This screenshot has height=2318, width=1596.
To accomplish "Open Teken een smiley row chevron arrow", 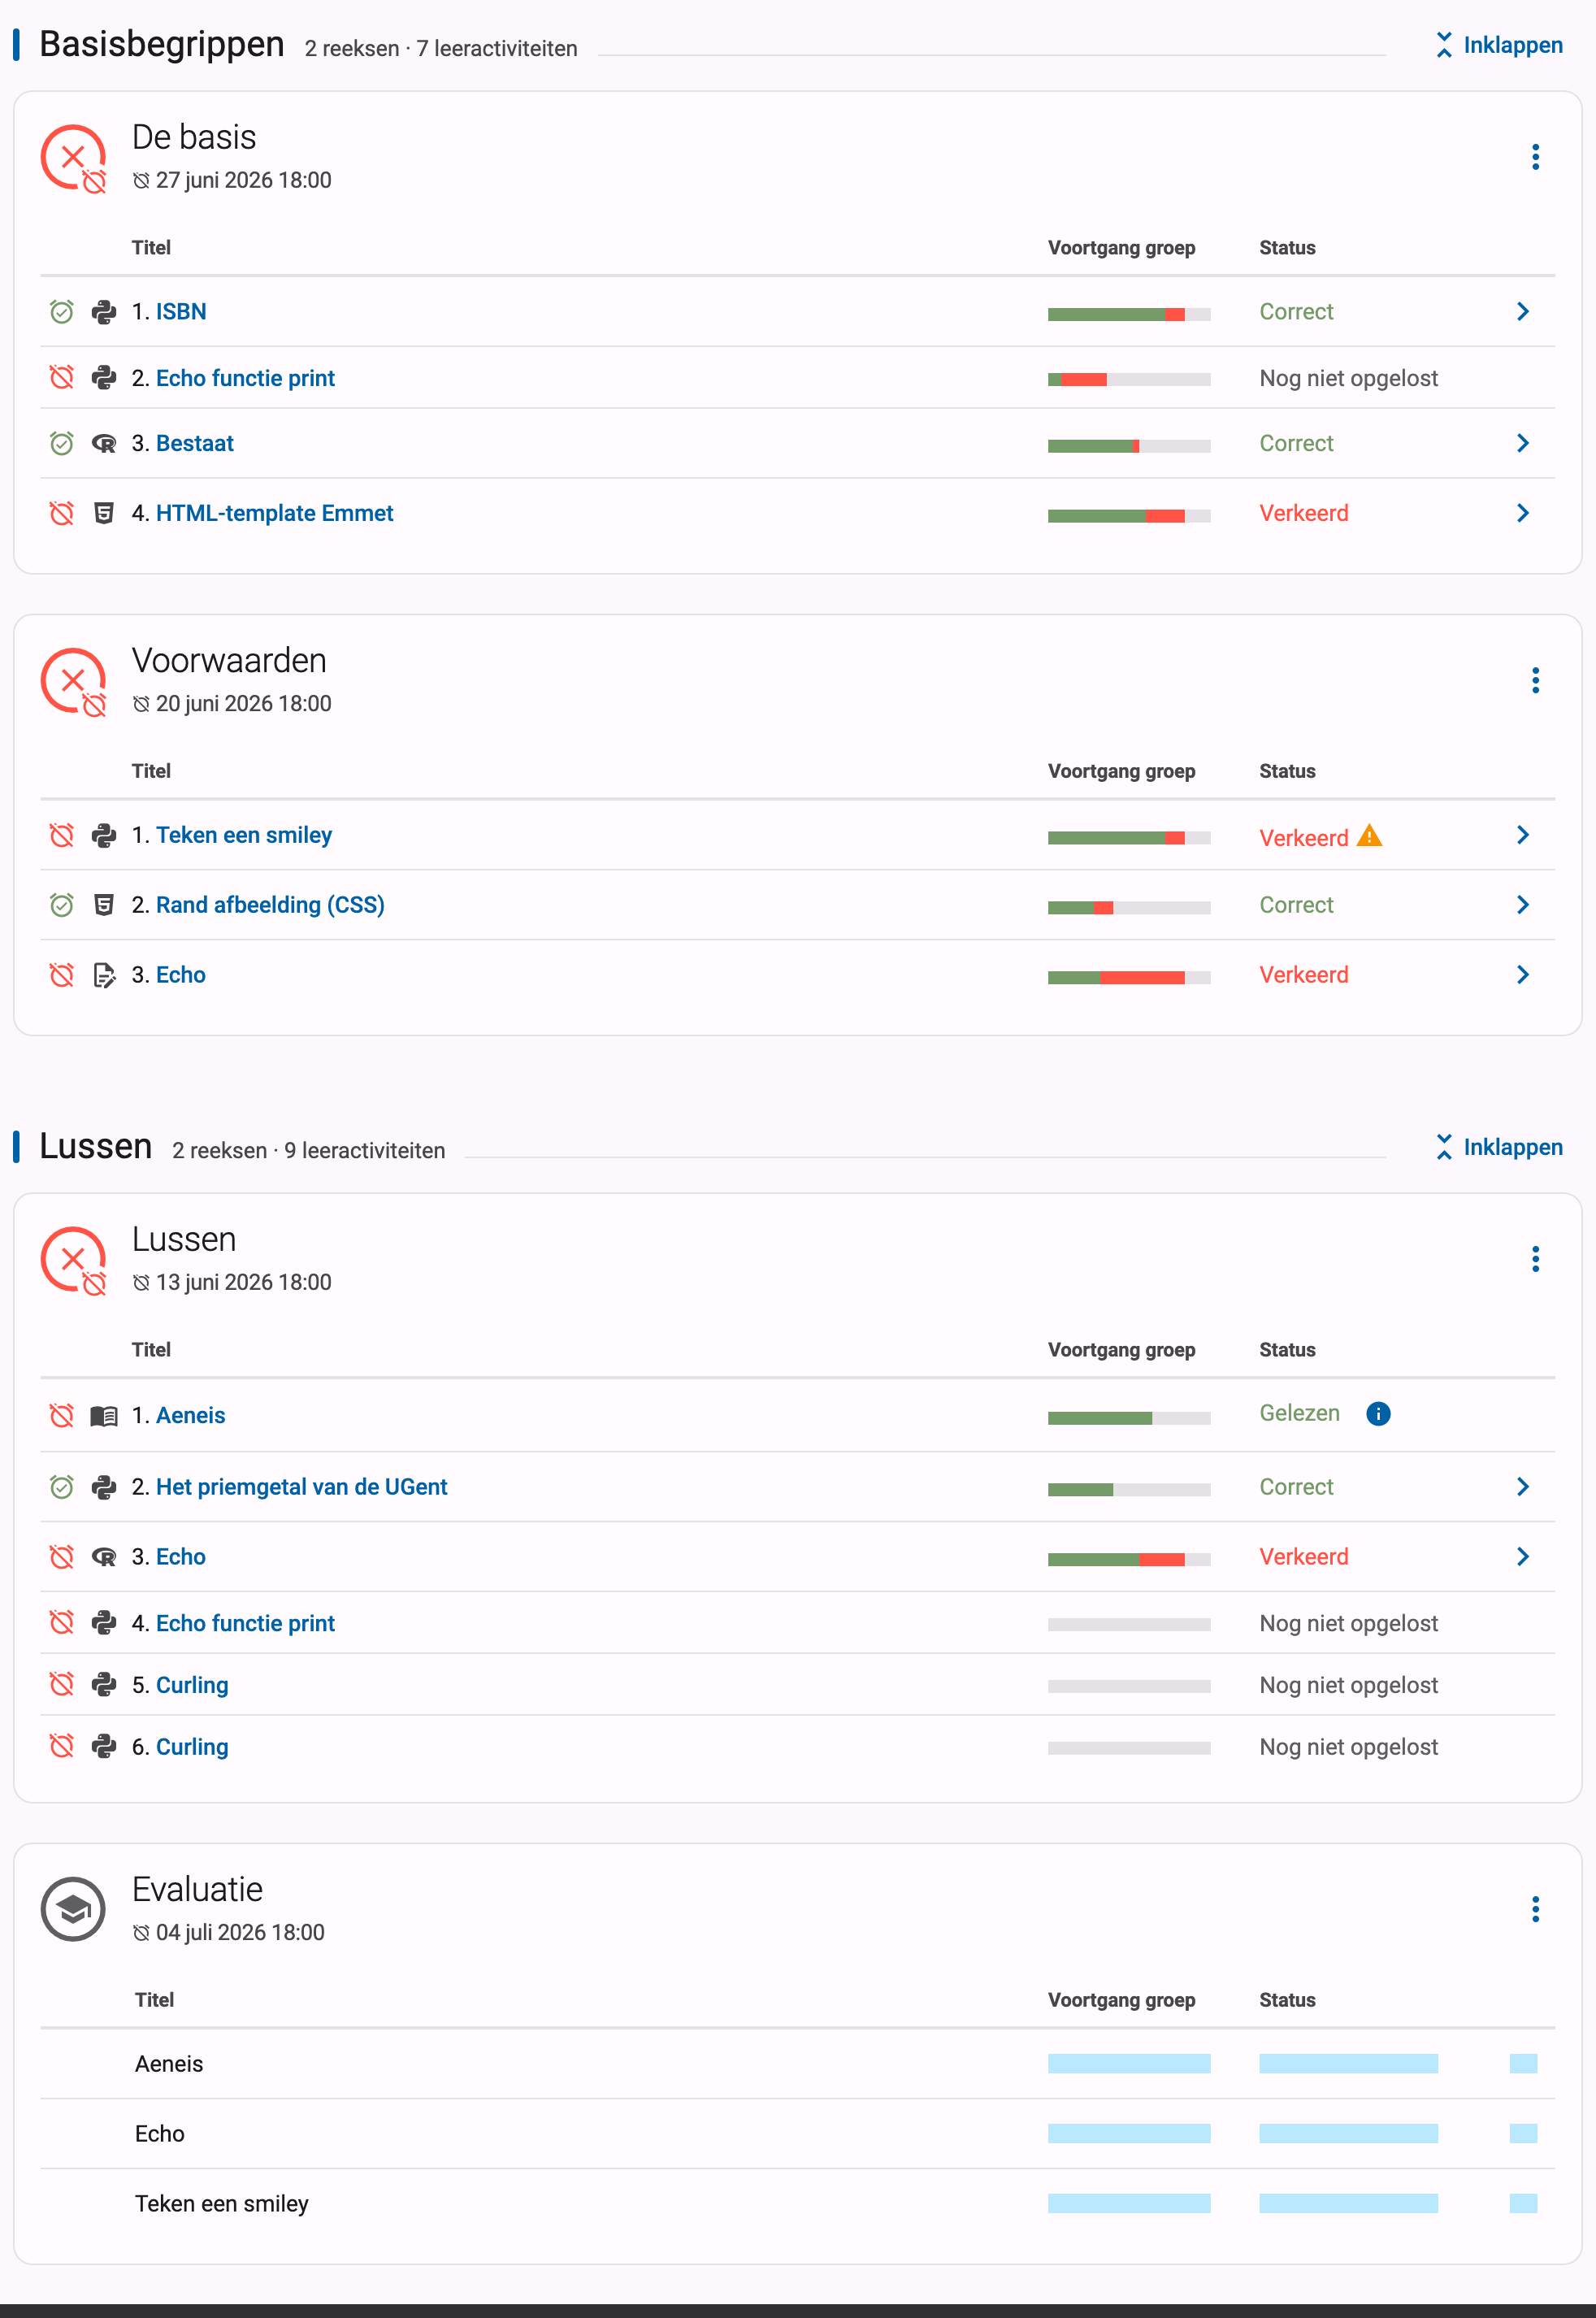I will pyautogui.click(x=1523, y=835).
